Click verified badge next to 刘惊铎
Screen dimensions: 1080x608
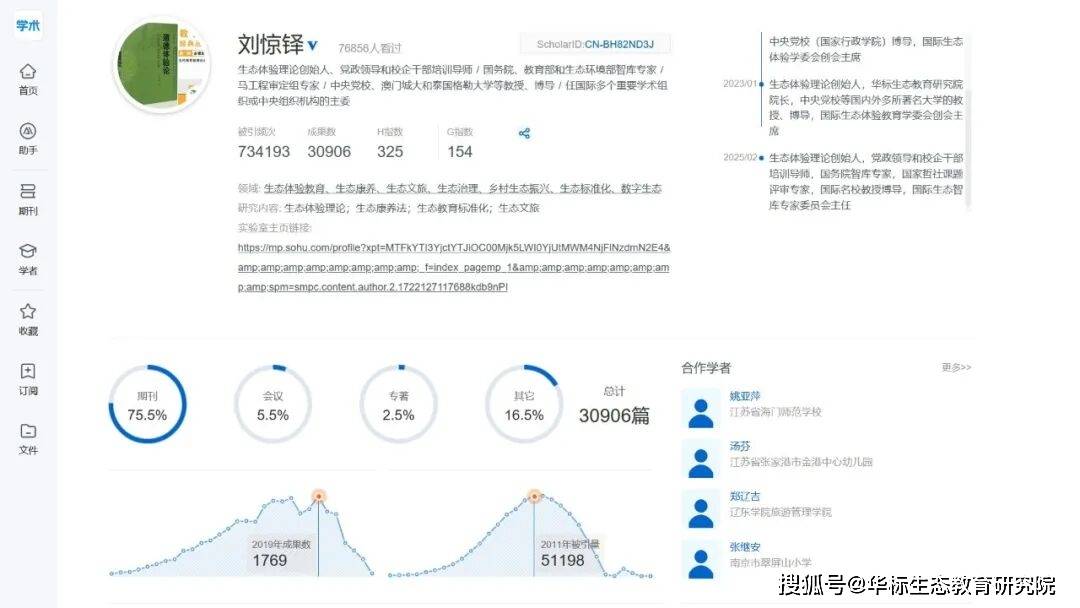click(312, 45)
